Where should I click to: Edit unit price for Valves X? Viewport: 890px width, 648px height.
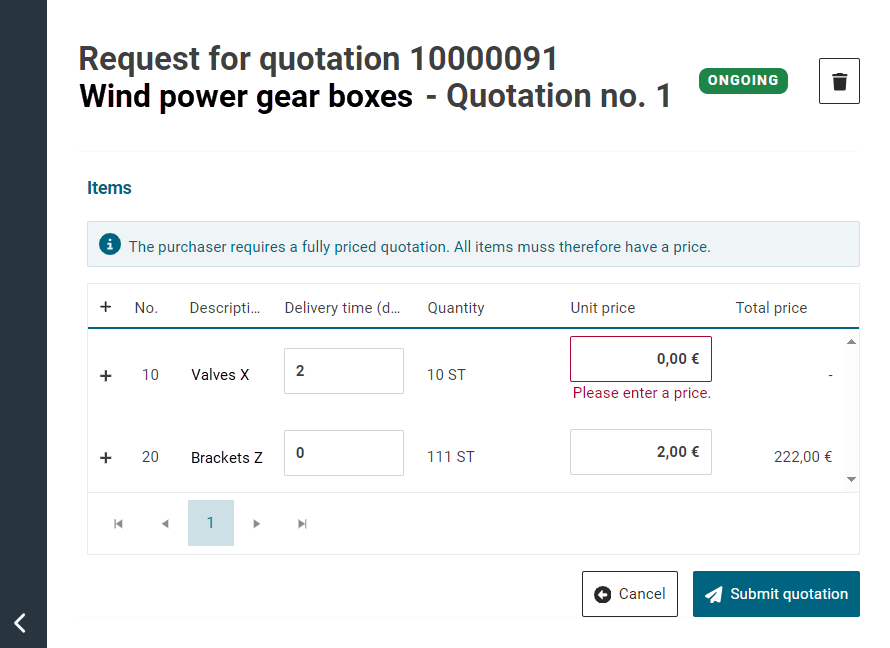[640, 359]
